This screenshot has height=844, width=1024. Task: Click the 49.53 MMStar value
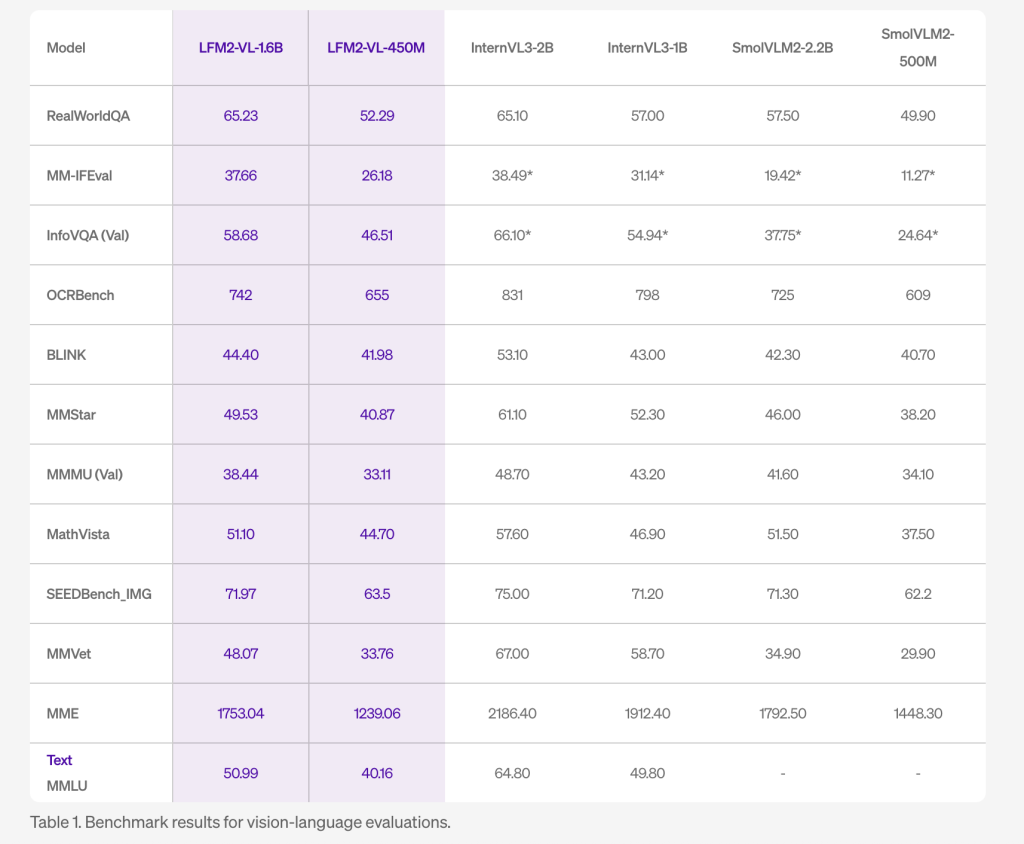coord(240,415)
